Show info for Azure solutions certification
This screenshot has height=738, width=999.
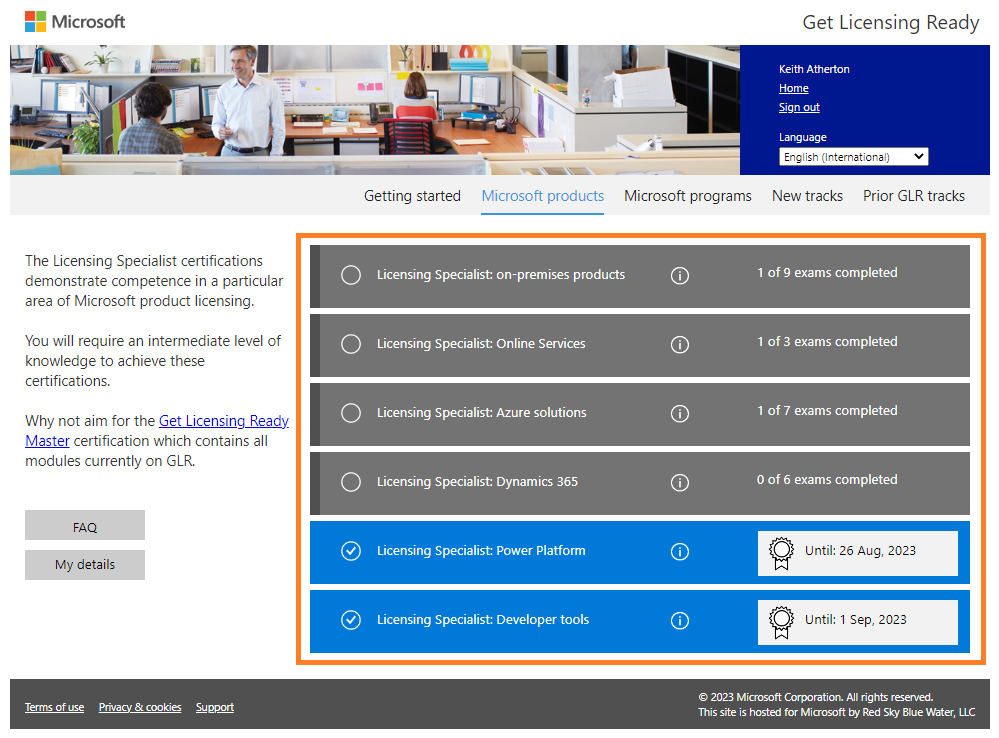point(680,413)
